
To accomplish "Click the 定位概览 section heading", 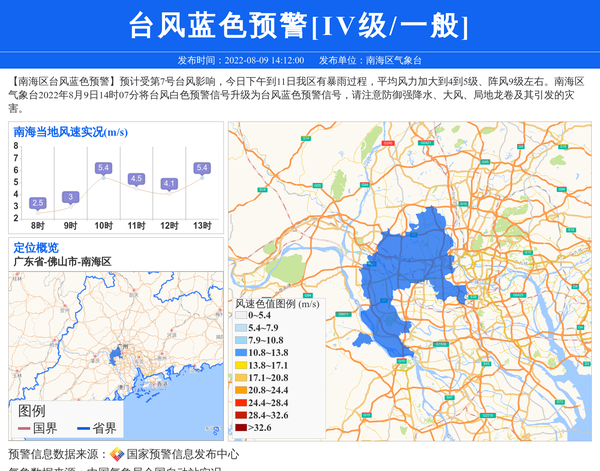I will (36, 247).
